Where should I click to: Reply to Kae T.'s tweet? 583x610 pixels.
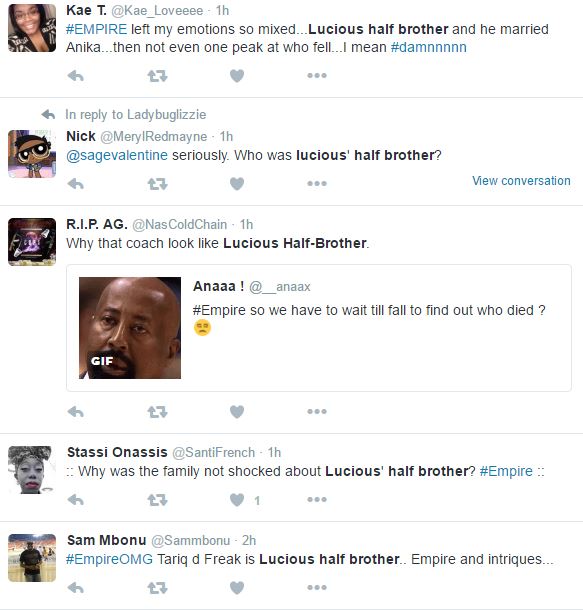coord(75,76)
